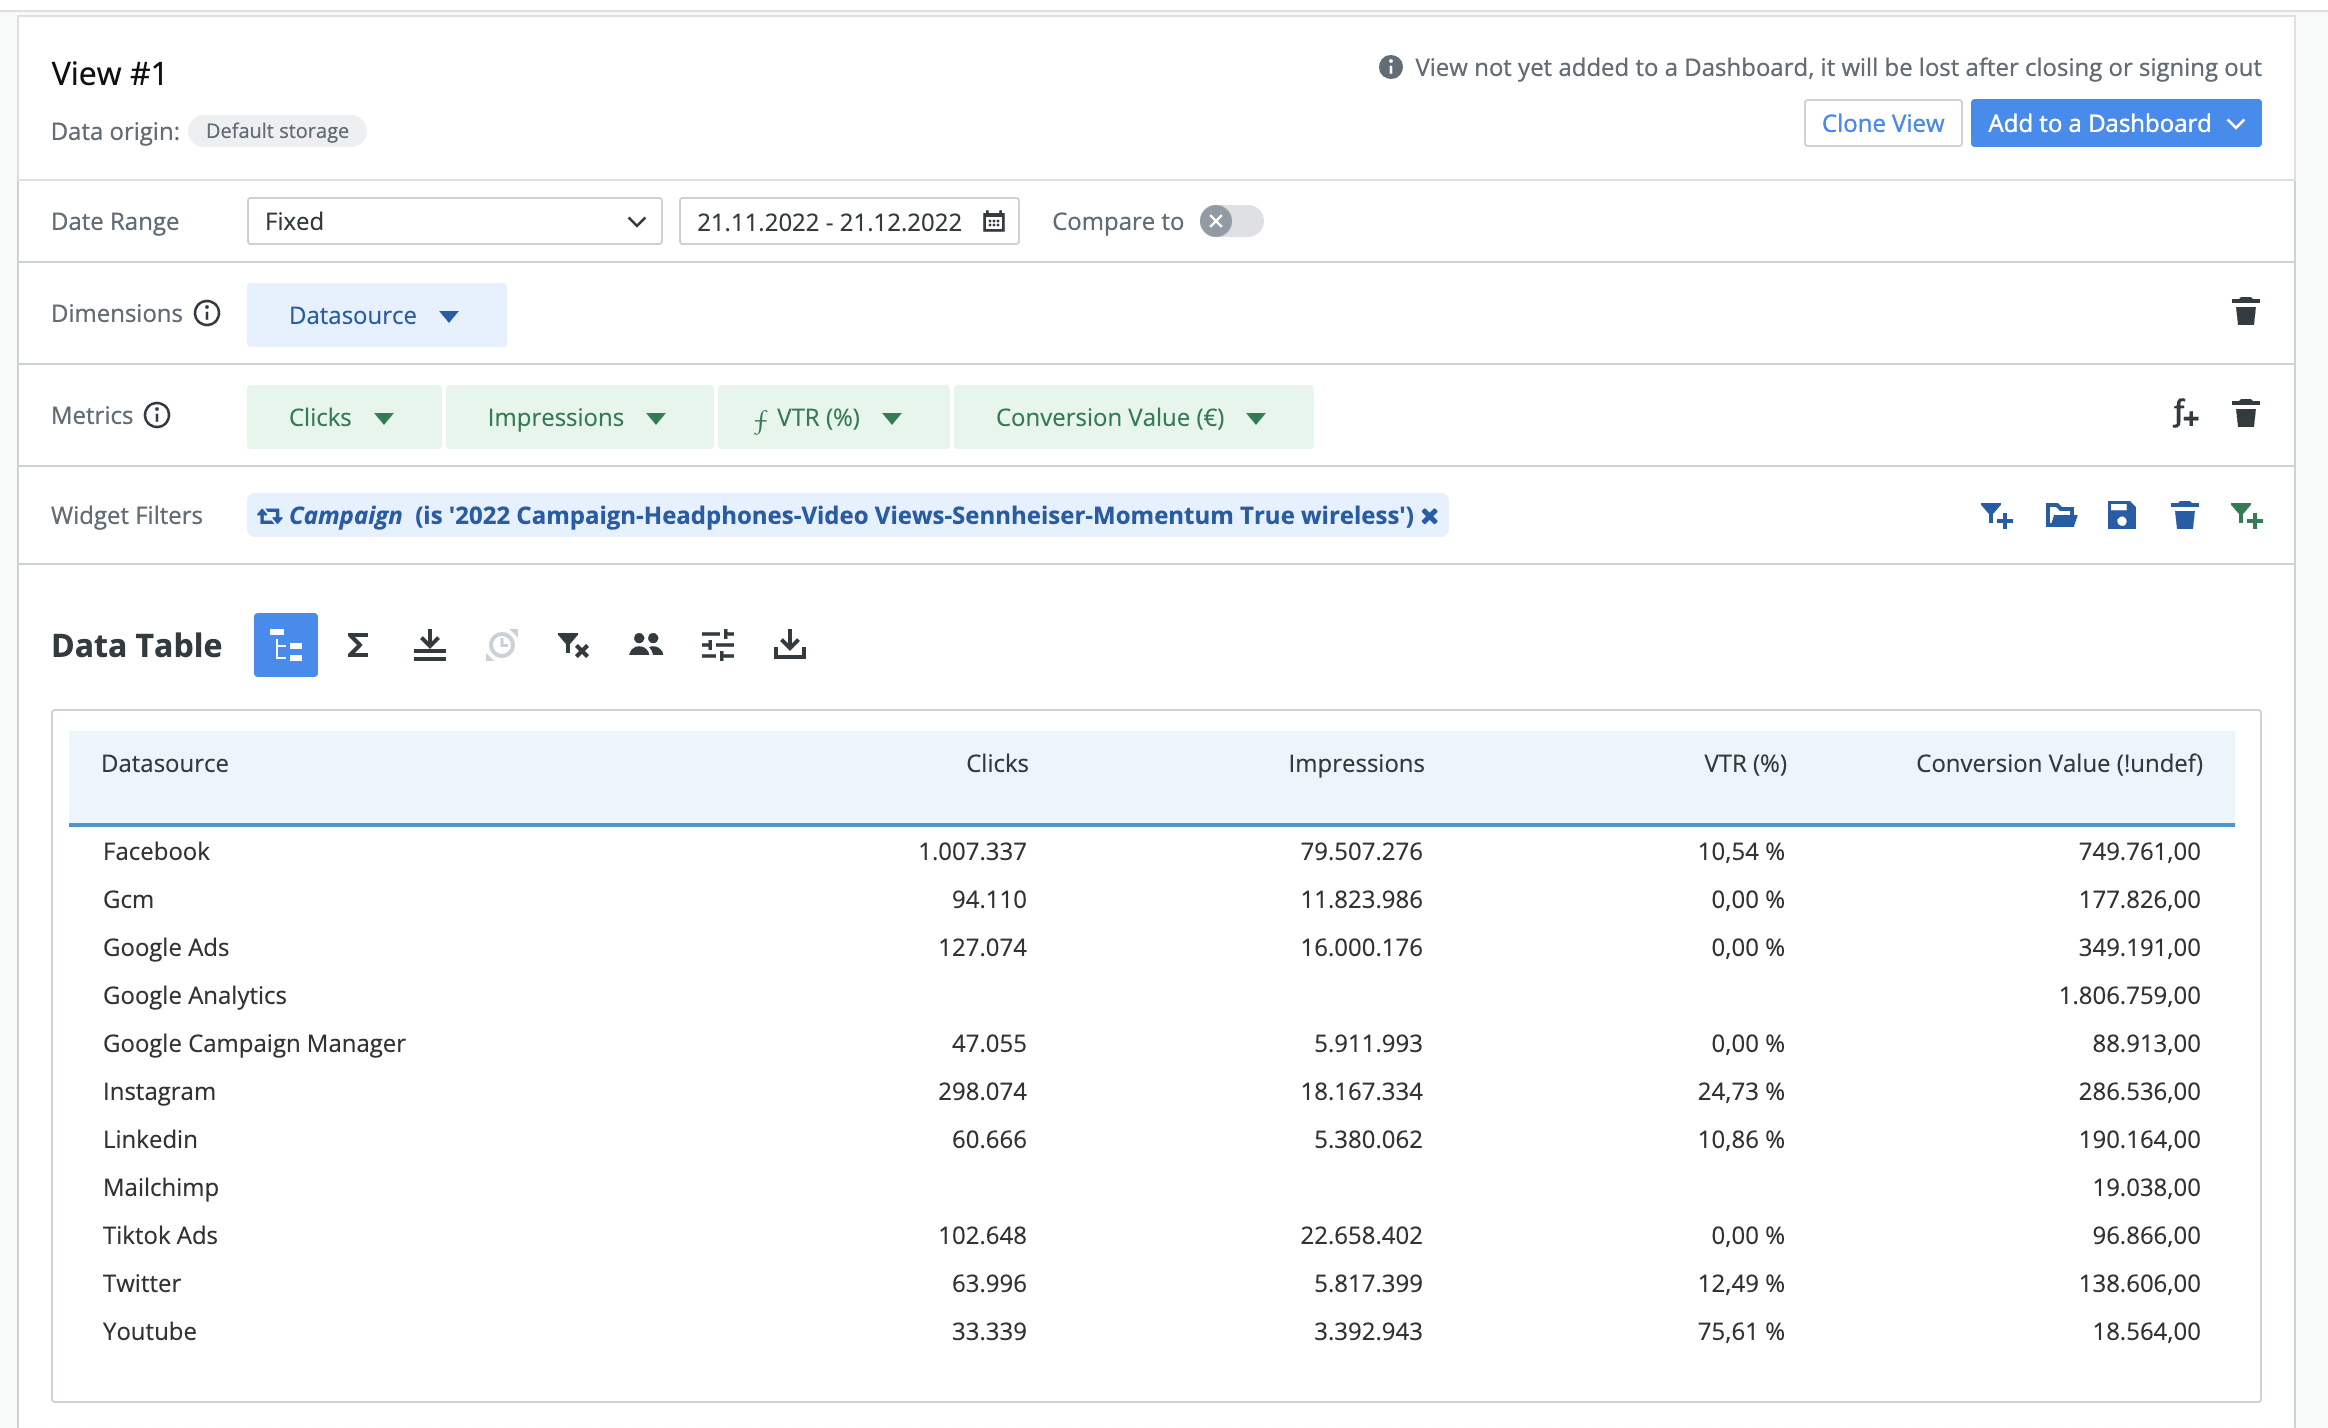The width and height of the screenshot is (2328, 1428).
Task: Delete all dimensions with trash icon
Action: [2245, 312]
